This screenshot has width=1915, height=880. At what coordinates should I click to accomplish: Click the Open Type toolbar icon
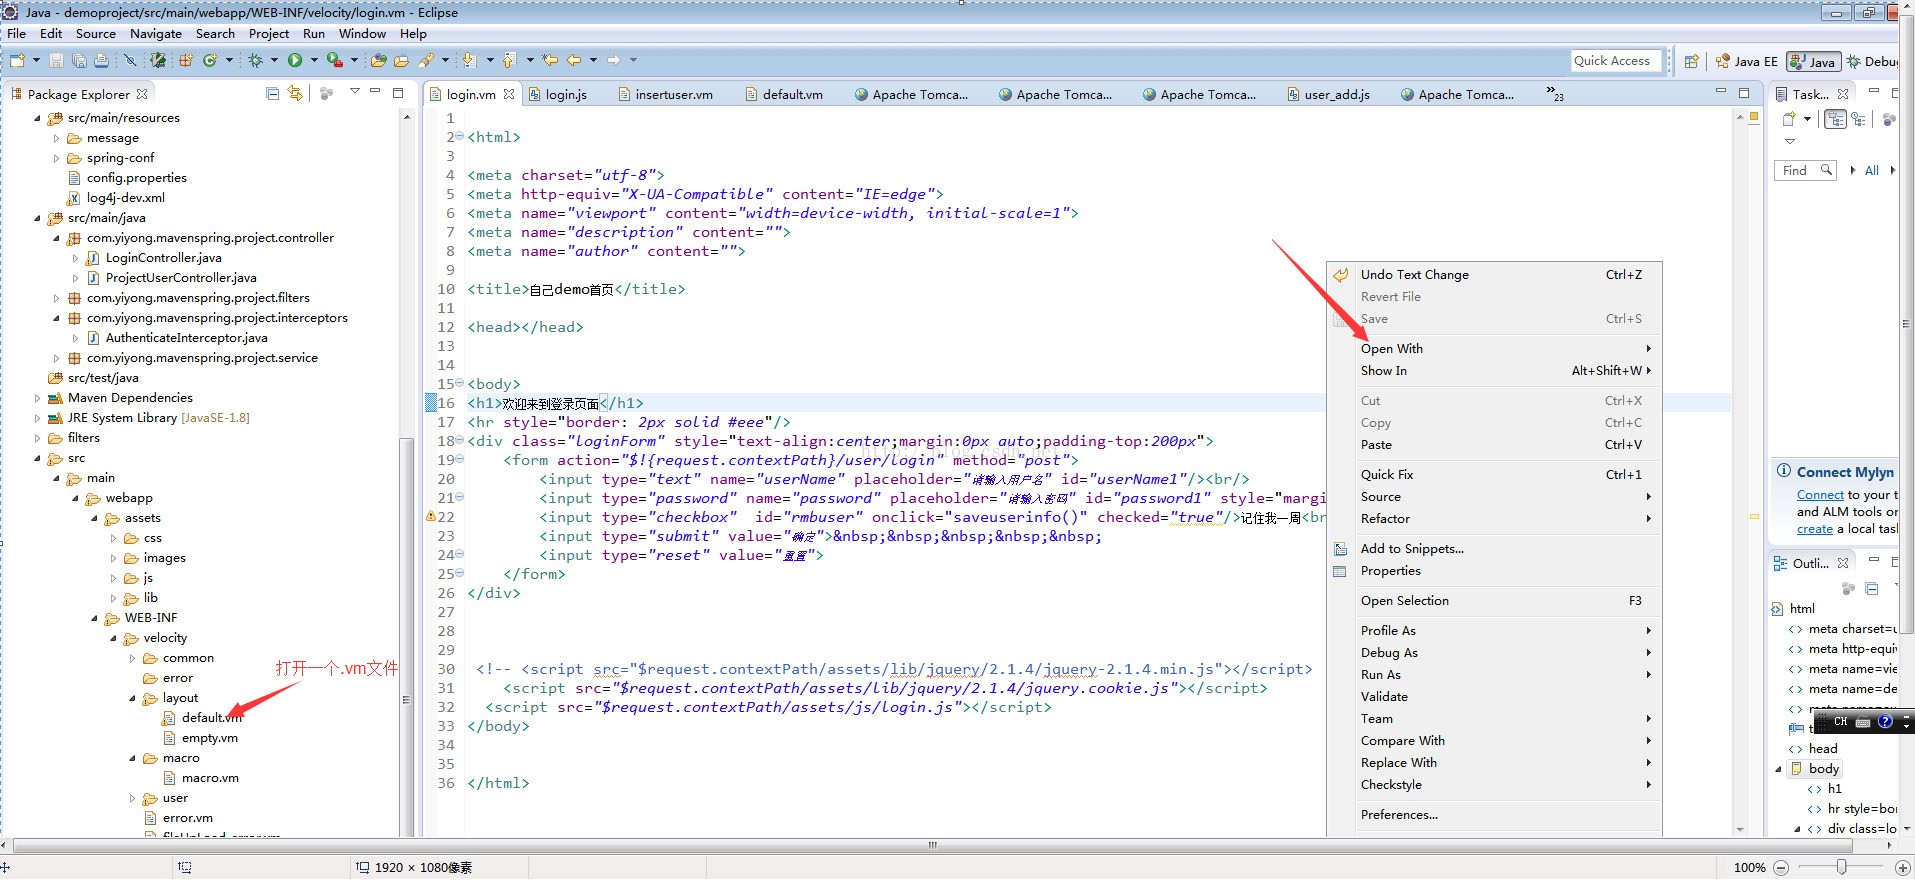point(378,61)
